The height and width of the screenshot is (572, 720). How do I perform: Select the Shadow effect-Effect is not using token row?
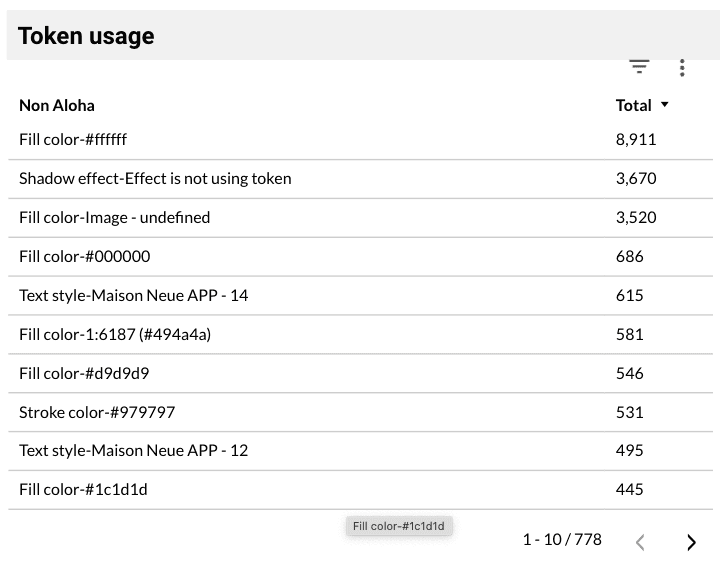(x=155, y=178)
